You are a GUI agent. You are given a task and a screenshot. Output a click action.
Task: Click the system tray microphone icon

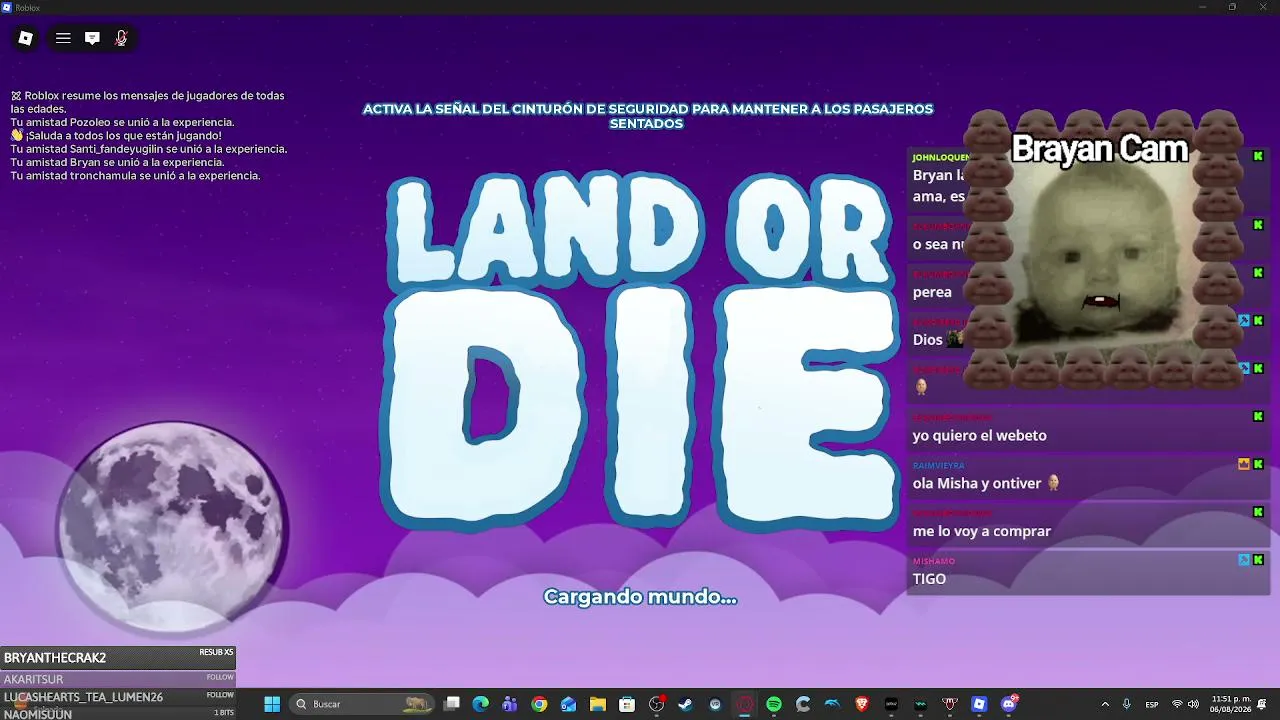coord(1127,704)
